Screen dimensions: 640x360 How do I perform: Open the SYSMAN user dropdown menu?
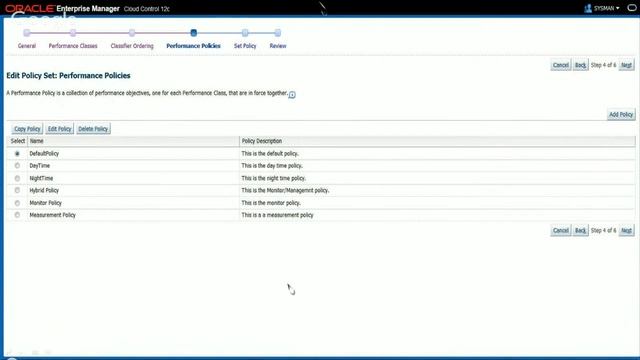pyautogui.click(x=607, y=8)
